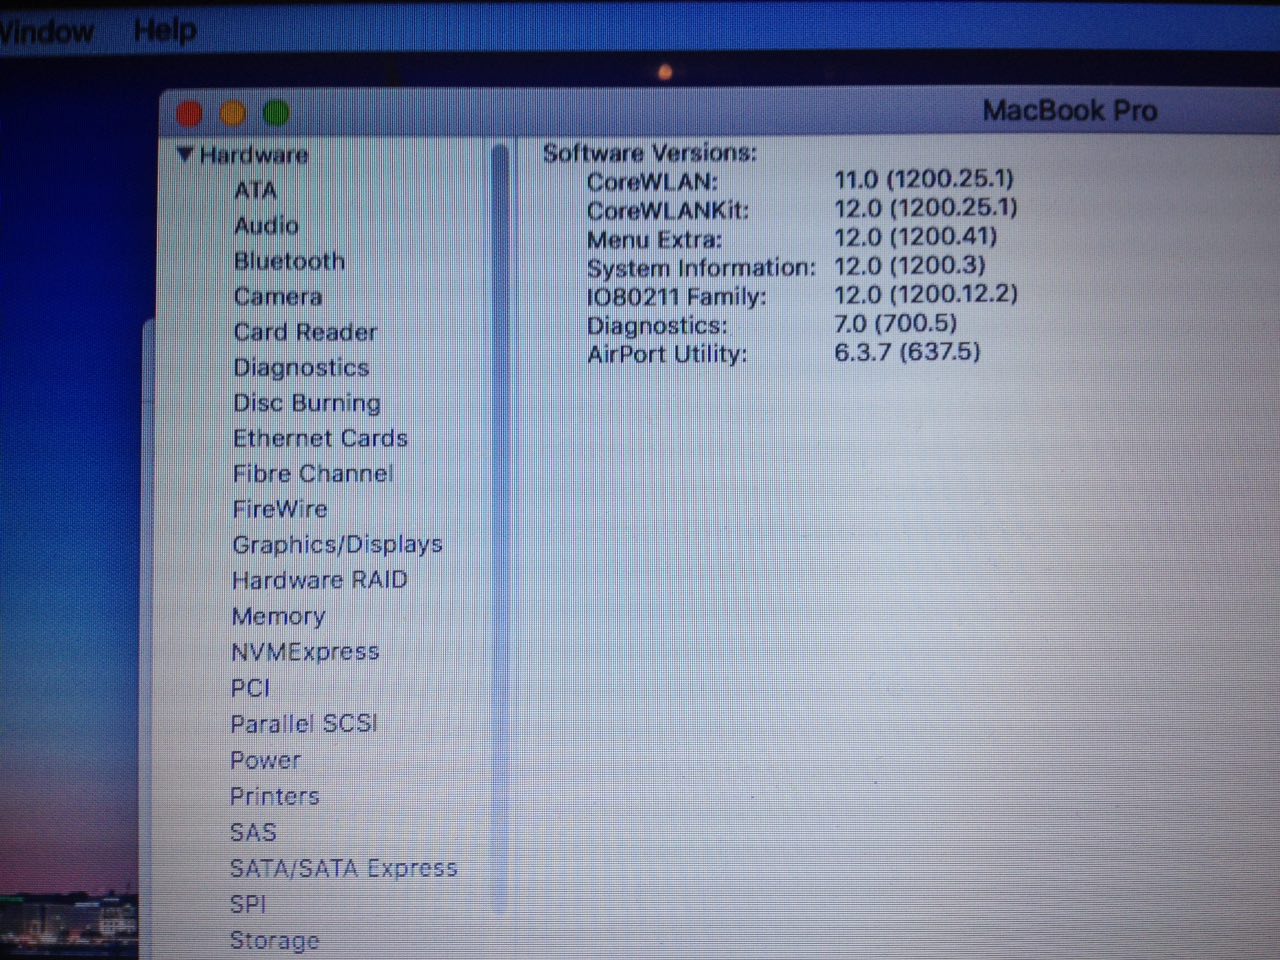1280x960 pixels.
Task: Select Bluetooth in the sidebar
Action: (289, 261)
